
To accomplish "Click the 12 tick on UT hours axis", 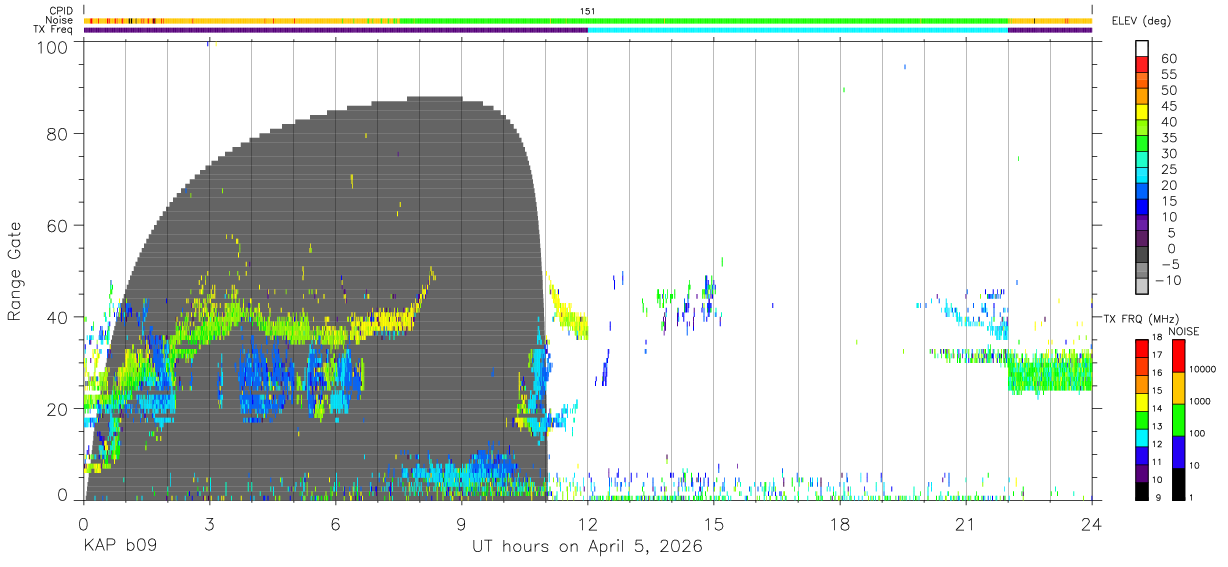I will tap(588, 523).
